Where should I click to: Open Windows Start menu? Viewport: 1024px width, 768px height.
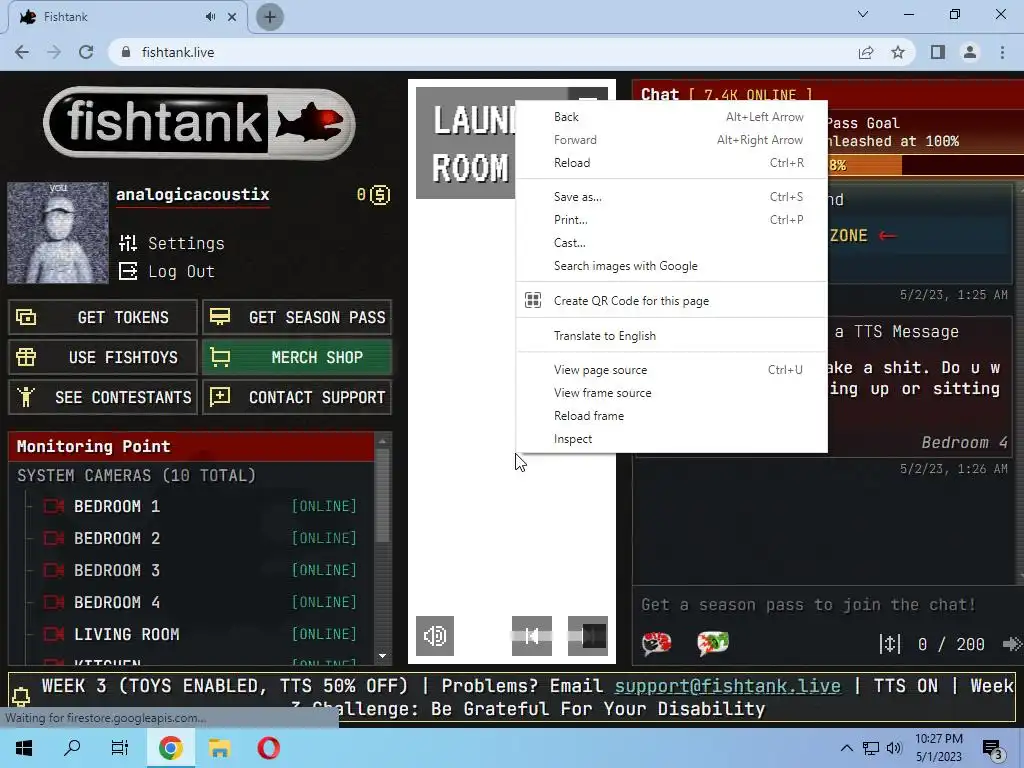(24, 748)
